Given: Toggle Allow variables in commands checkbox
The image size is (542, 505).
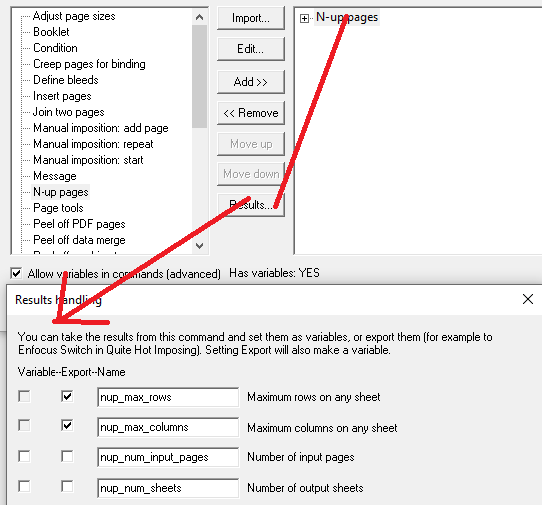Looking at the screenshot, I should pos(16,273).
